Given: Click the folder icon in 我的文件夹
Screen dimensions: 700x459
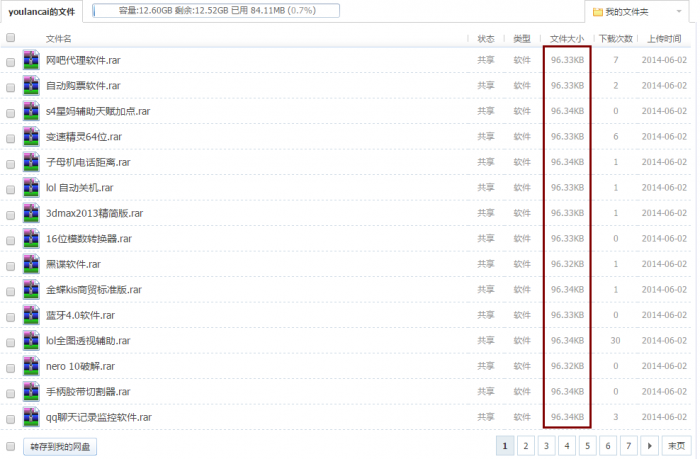Looking at the screenshot, I should pyautogui.click(x=597, y=12).
